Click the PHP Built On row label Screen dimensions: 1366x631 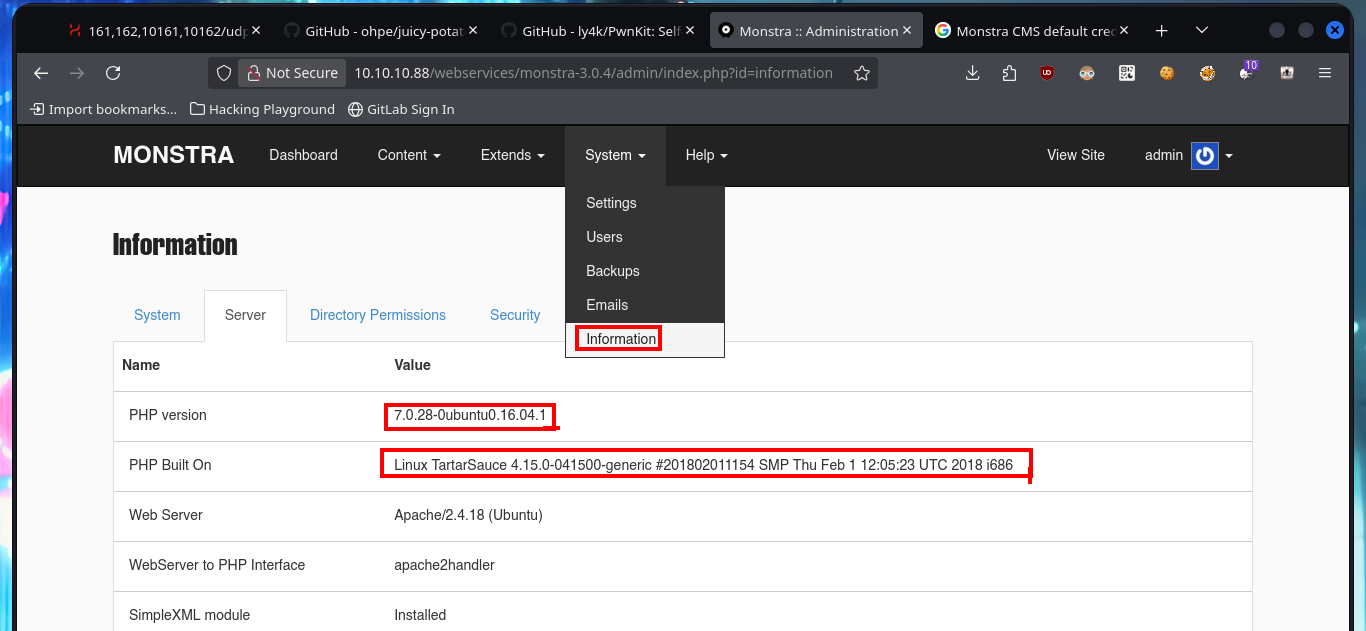coord(170,465)
